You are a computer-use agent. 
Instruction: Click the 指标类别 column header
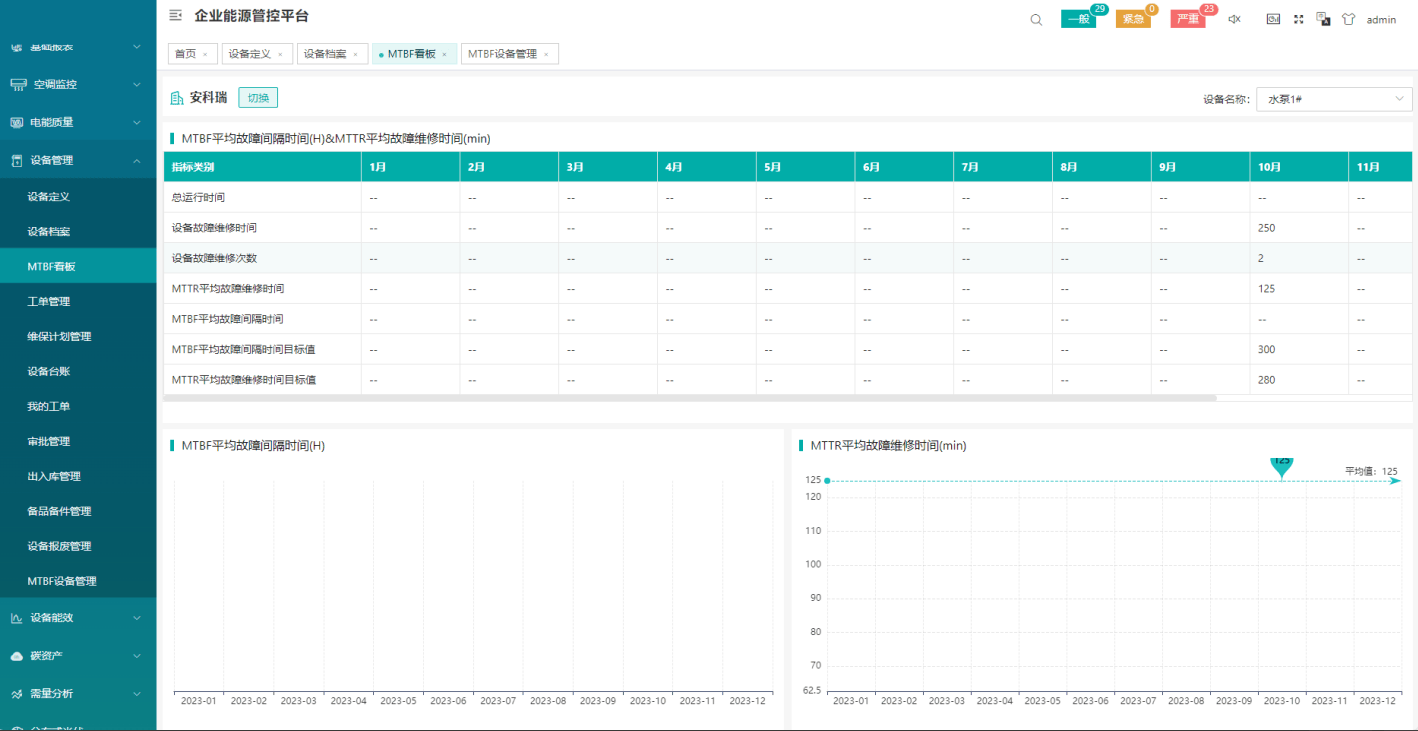click(x=262, y=167)
